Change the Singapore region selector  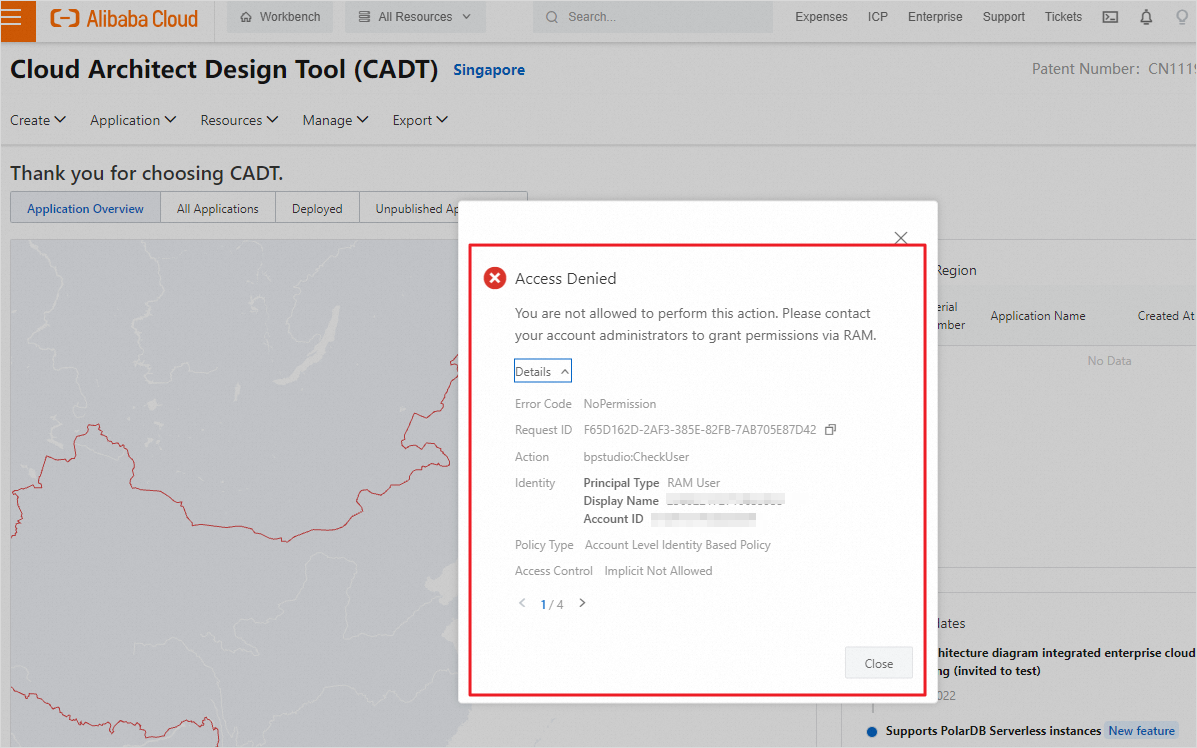[x=489, y=69]
